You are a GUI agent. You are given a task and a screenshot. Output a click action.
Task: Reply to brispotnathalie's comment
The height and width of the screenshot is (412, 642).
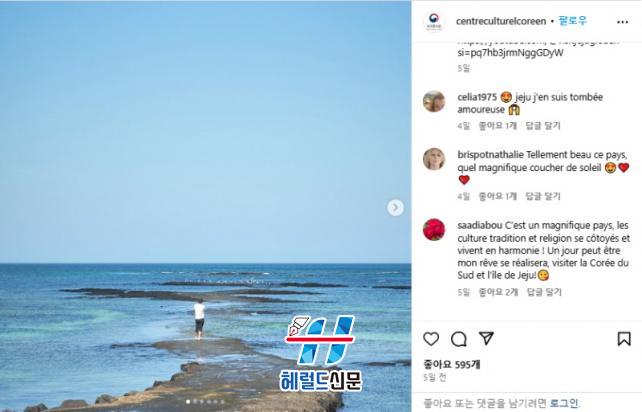[543, 197]
